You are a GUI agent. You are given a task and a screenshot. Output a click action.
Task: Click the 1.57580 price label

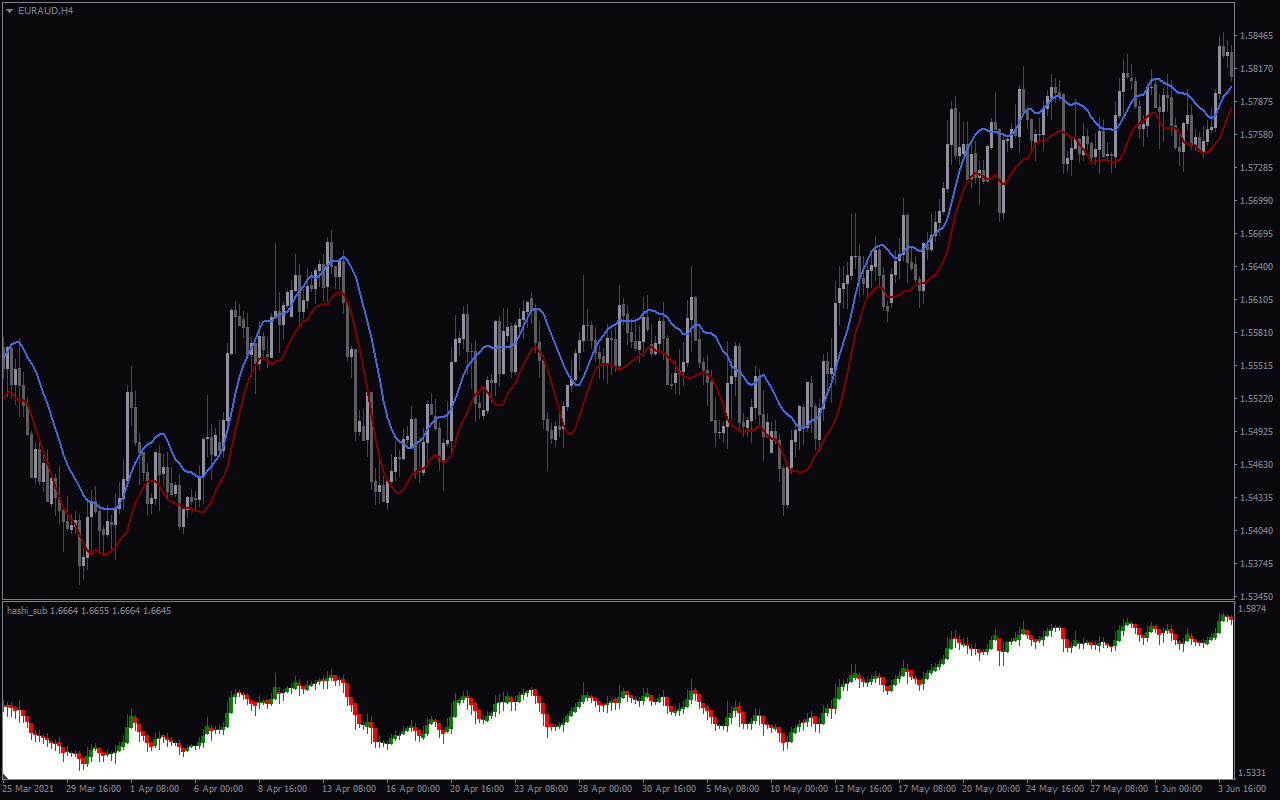1255,135
